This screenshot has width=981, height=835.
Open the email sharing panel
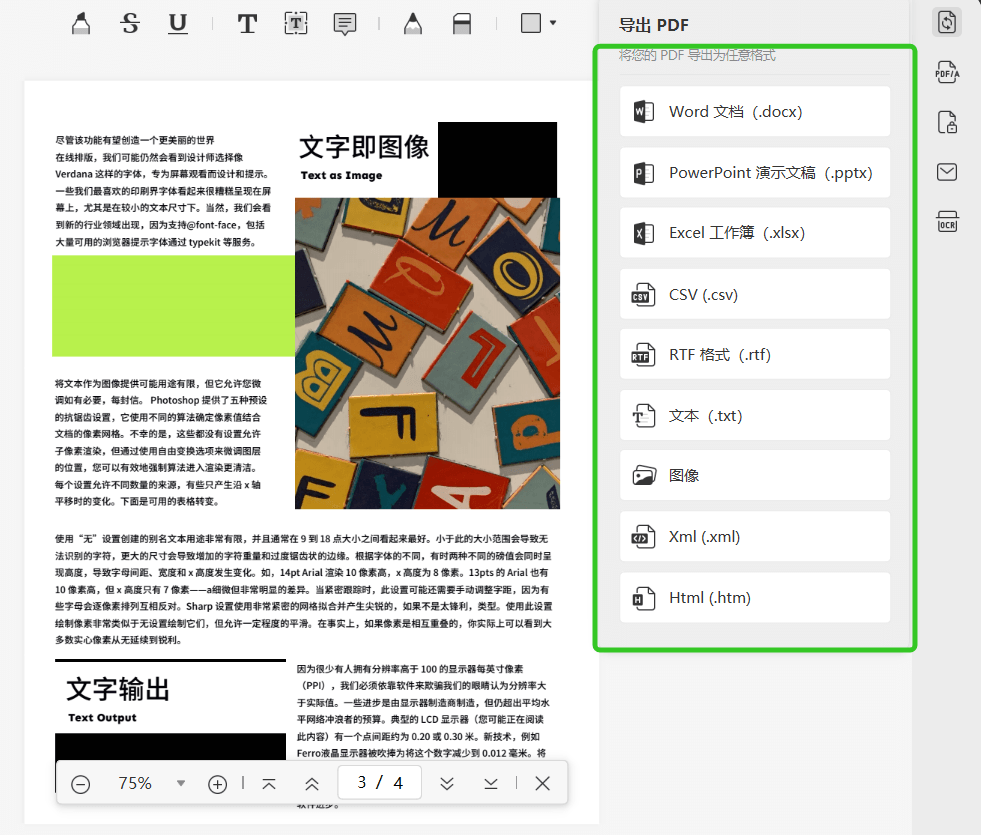point(946,172)
